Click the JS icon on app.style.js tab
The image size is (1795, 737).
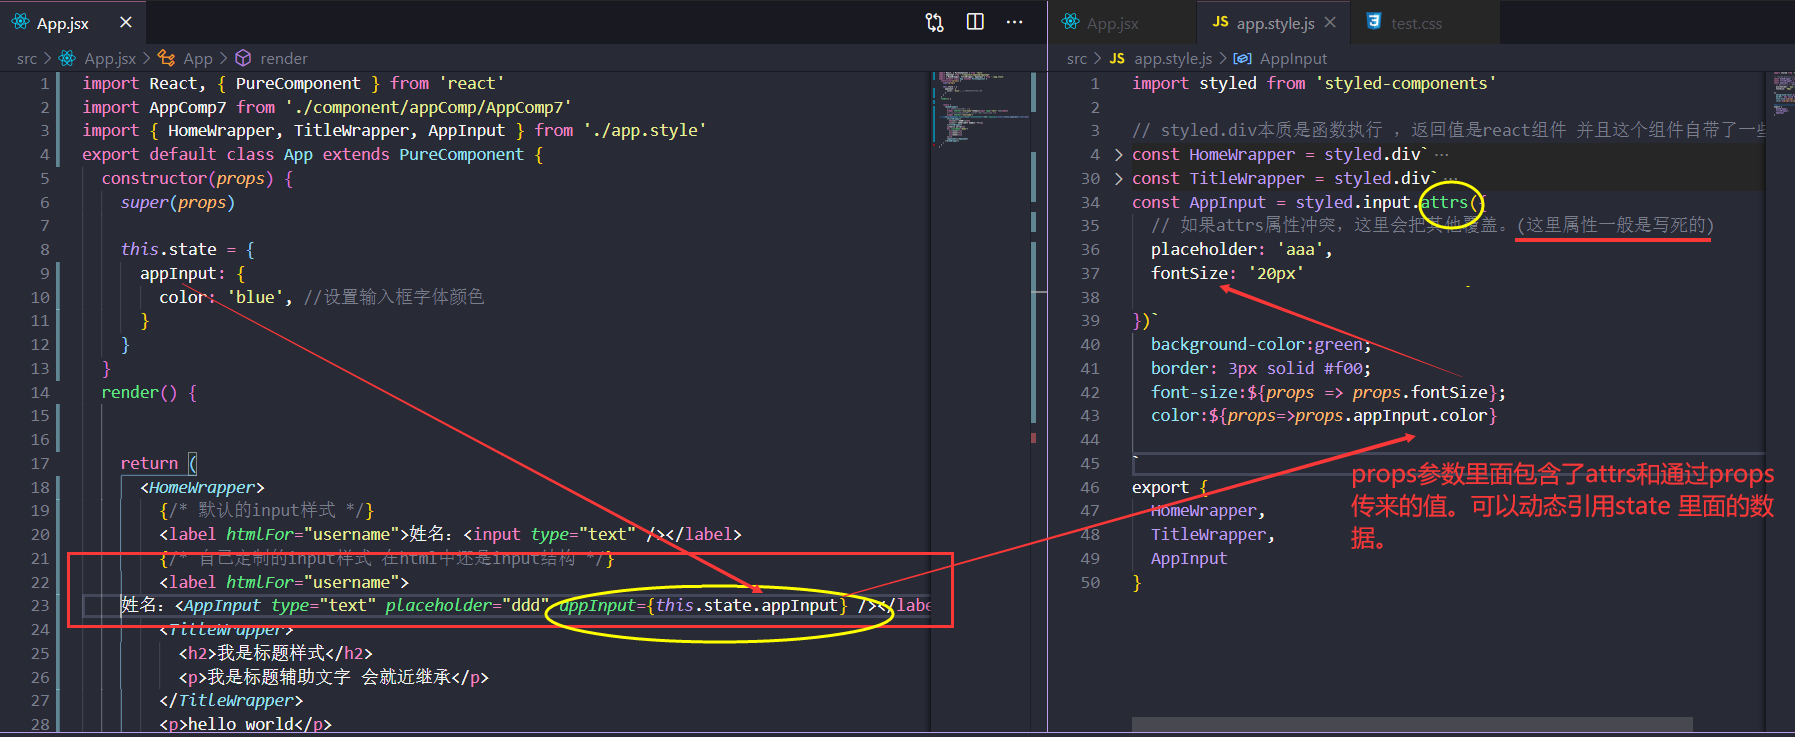(1220, 22)
